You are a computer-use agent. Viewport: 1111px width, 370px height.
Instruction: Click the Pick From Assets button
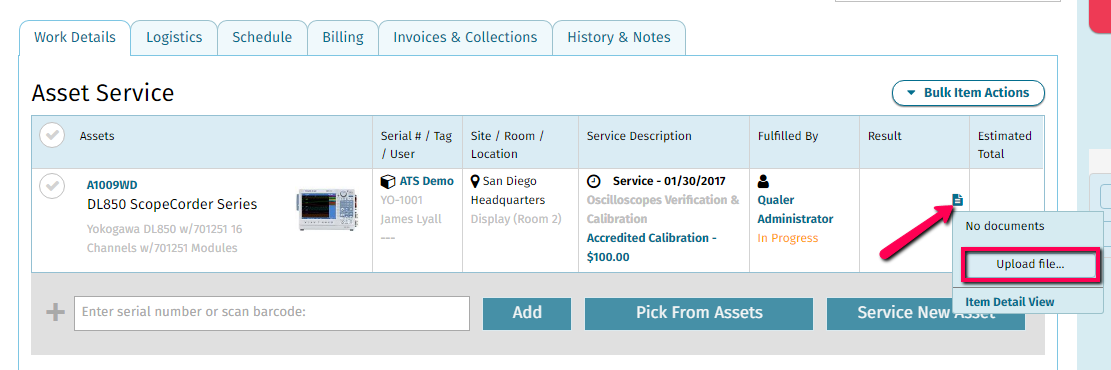(x=699, y=313)
